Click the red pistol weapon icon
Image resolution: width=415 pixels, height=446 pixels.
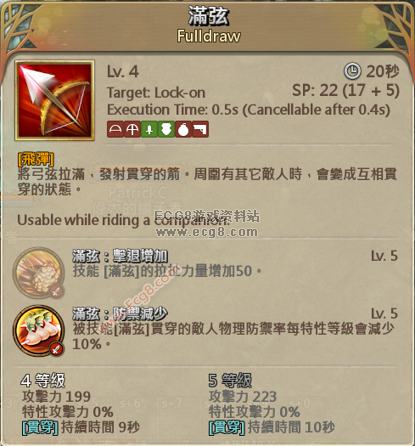point(200,129)
